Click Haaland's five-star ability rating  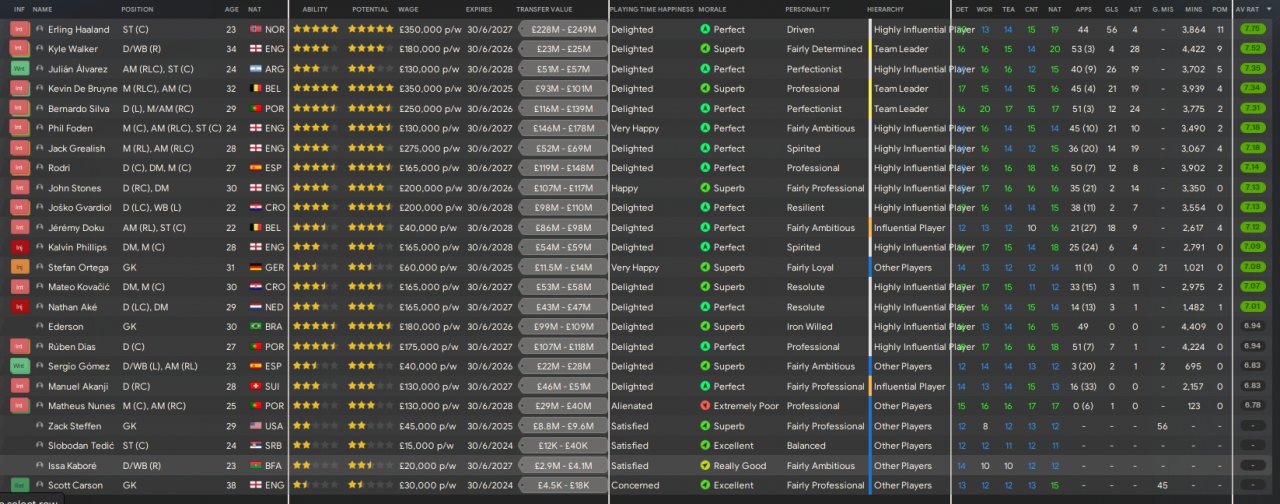pos(314,29)
